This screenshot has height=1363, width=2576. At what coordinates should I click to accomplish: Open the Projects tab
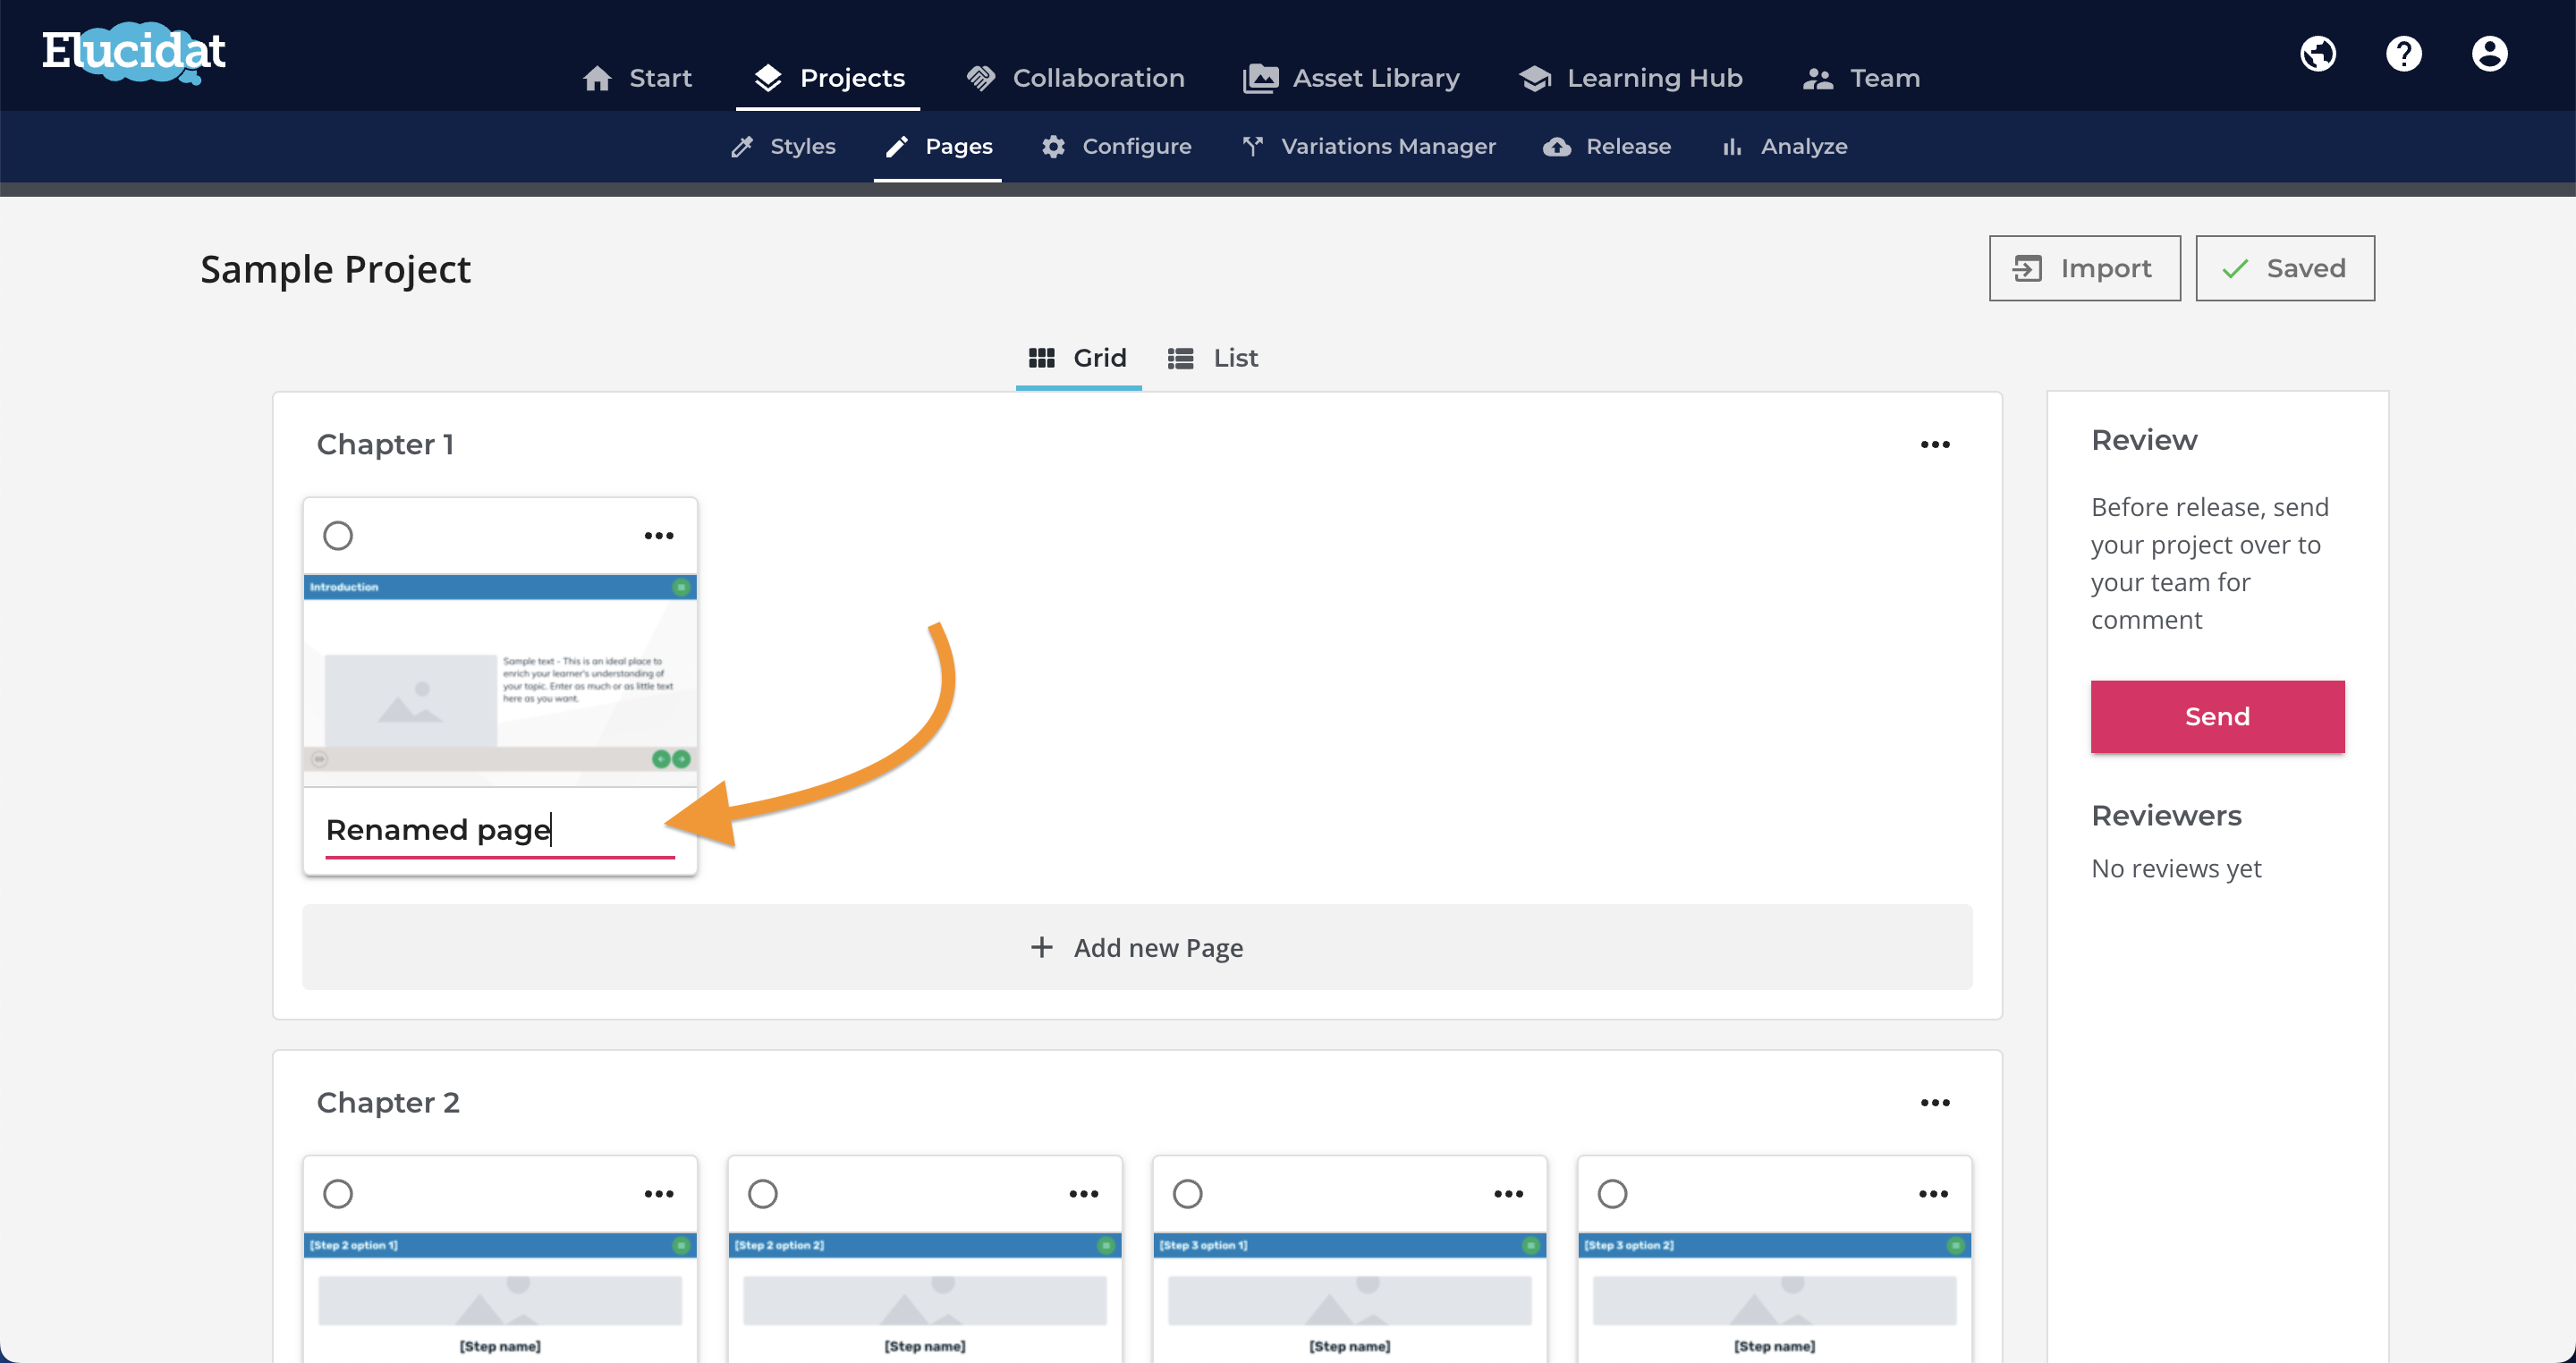tap(829, 78)
